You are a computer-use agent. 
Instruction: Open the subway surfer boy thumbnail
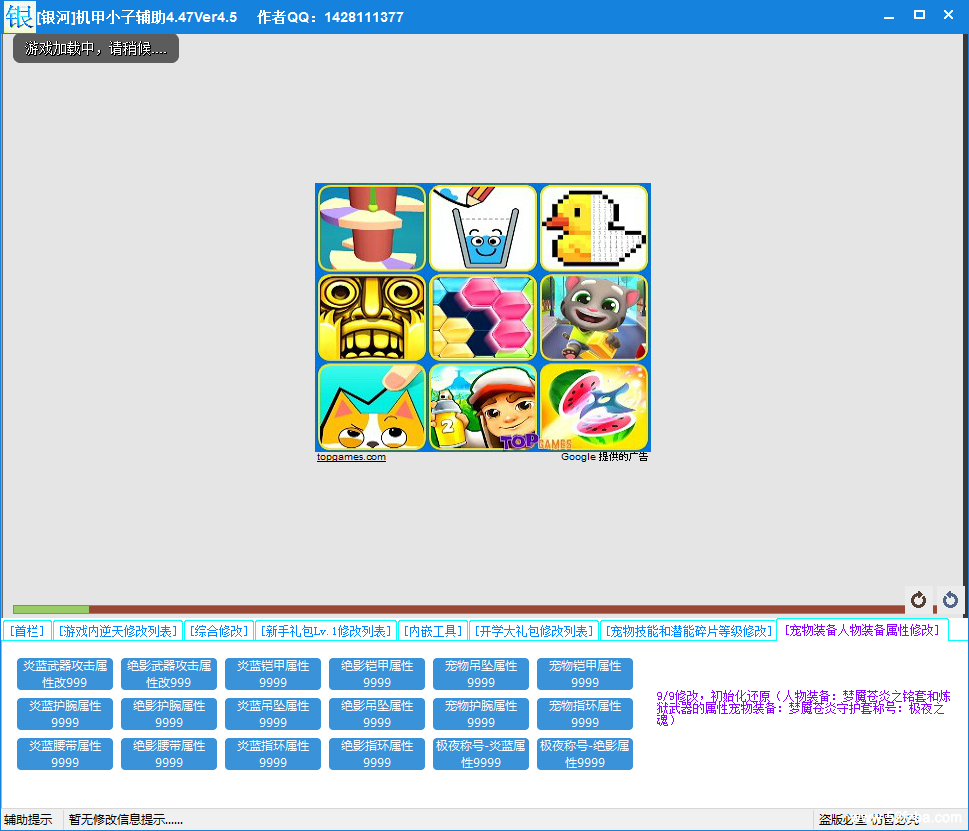(483, 407)
